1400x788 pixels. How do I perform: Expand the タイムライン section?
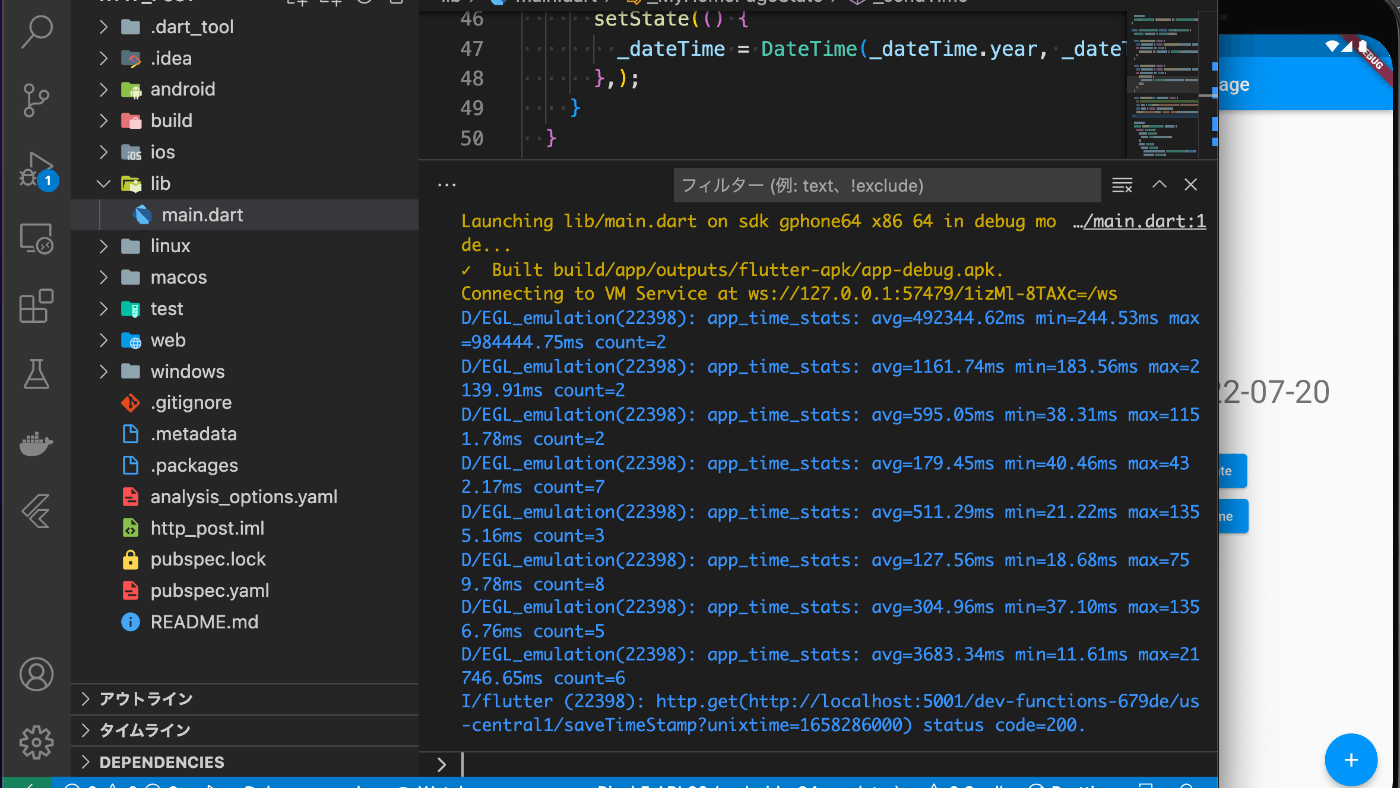(x=245, y=730)
